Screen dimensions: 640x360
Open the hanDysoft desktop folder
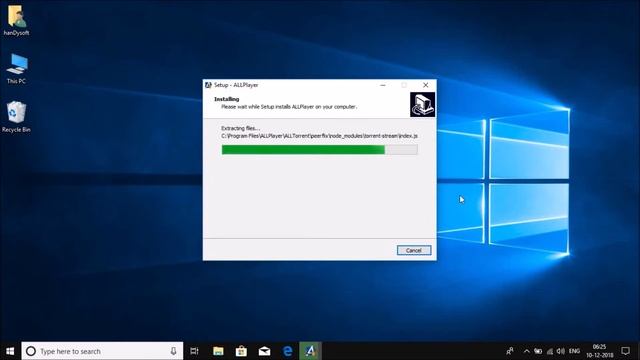16,20
